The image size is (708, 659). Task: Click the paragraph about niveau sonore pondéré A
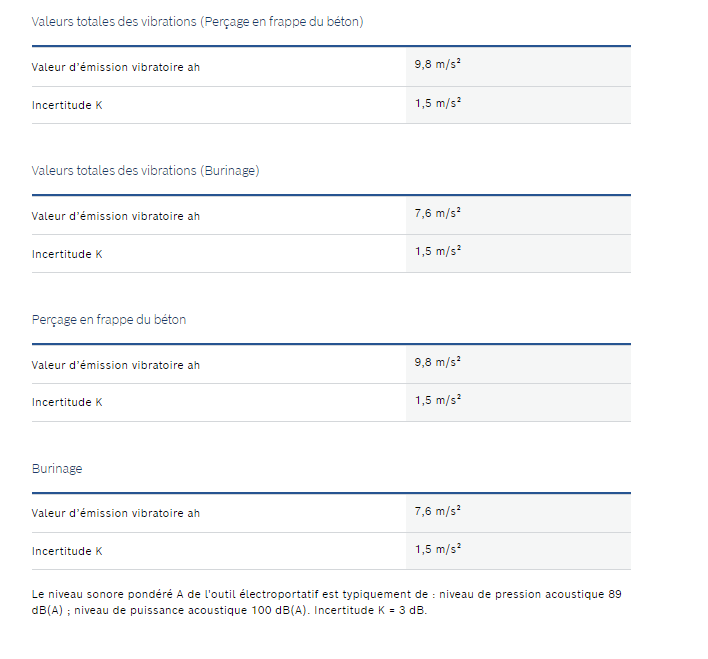click(x=326, y=602)
